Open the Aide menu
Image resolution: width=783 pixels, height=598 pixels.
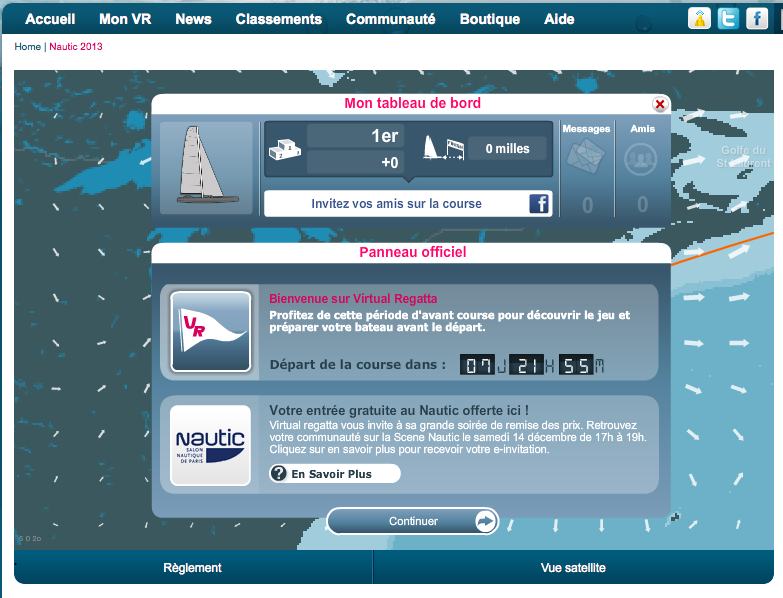pos(559,19)
